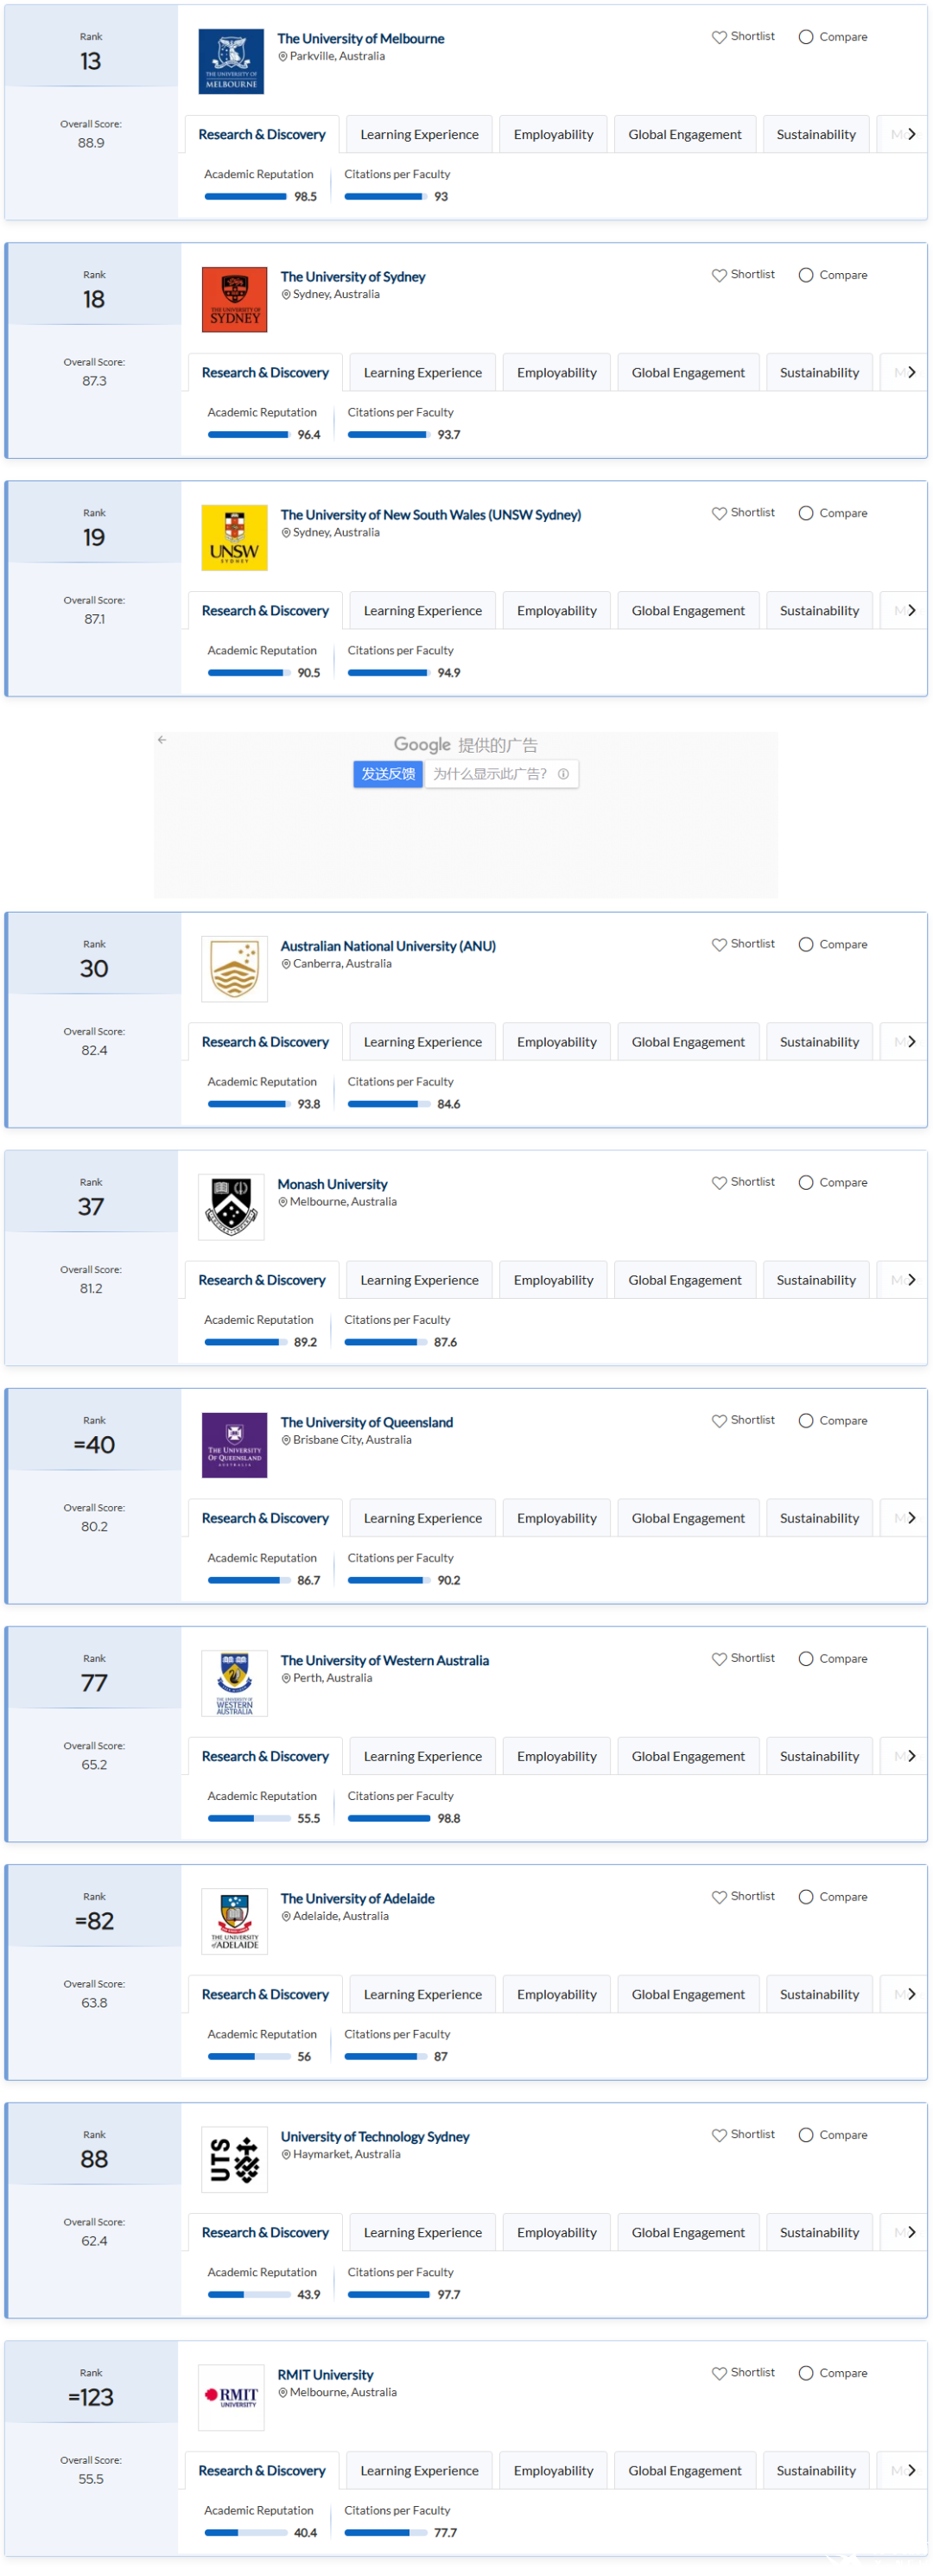Image resolution: width=933 pixels, height=2576 pixels.
Task: Open Learning Experience tab for University of Queensland
Action: pyautogui.click(x=423, y=1517)
